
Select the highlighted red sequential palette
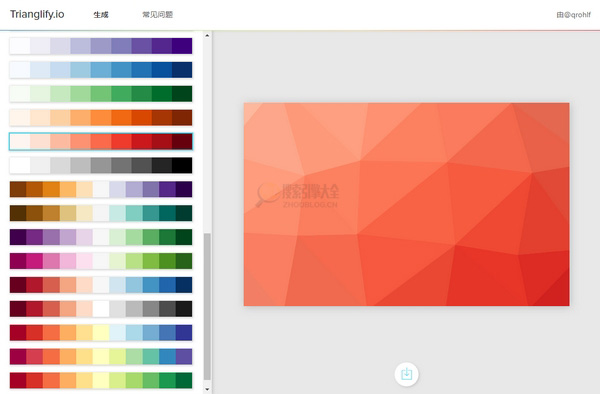point(101,142)
